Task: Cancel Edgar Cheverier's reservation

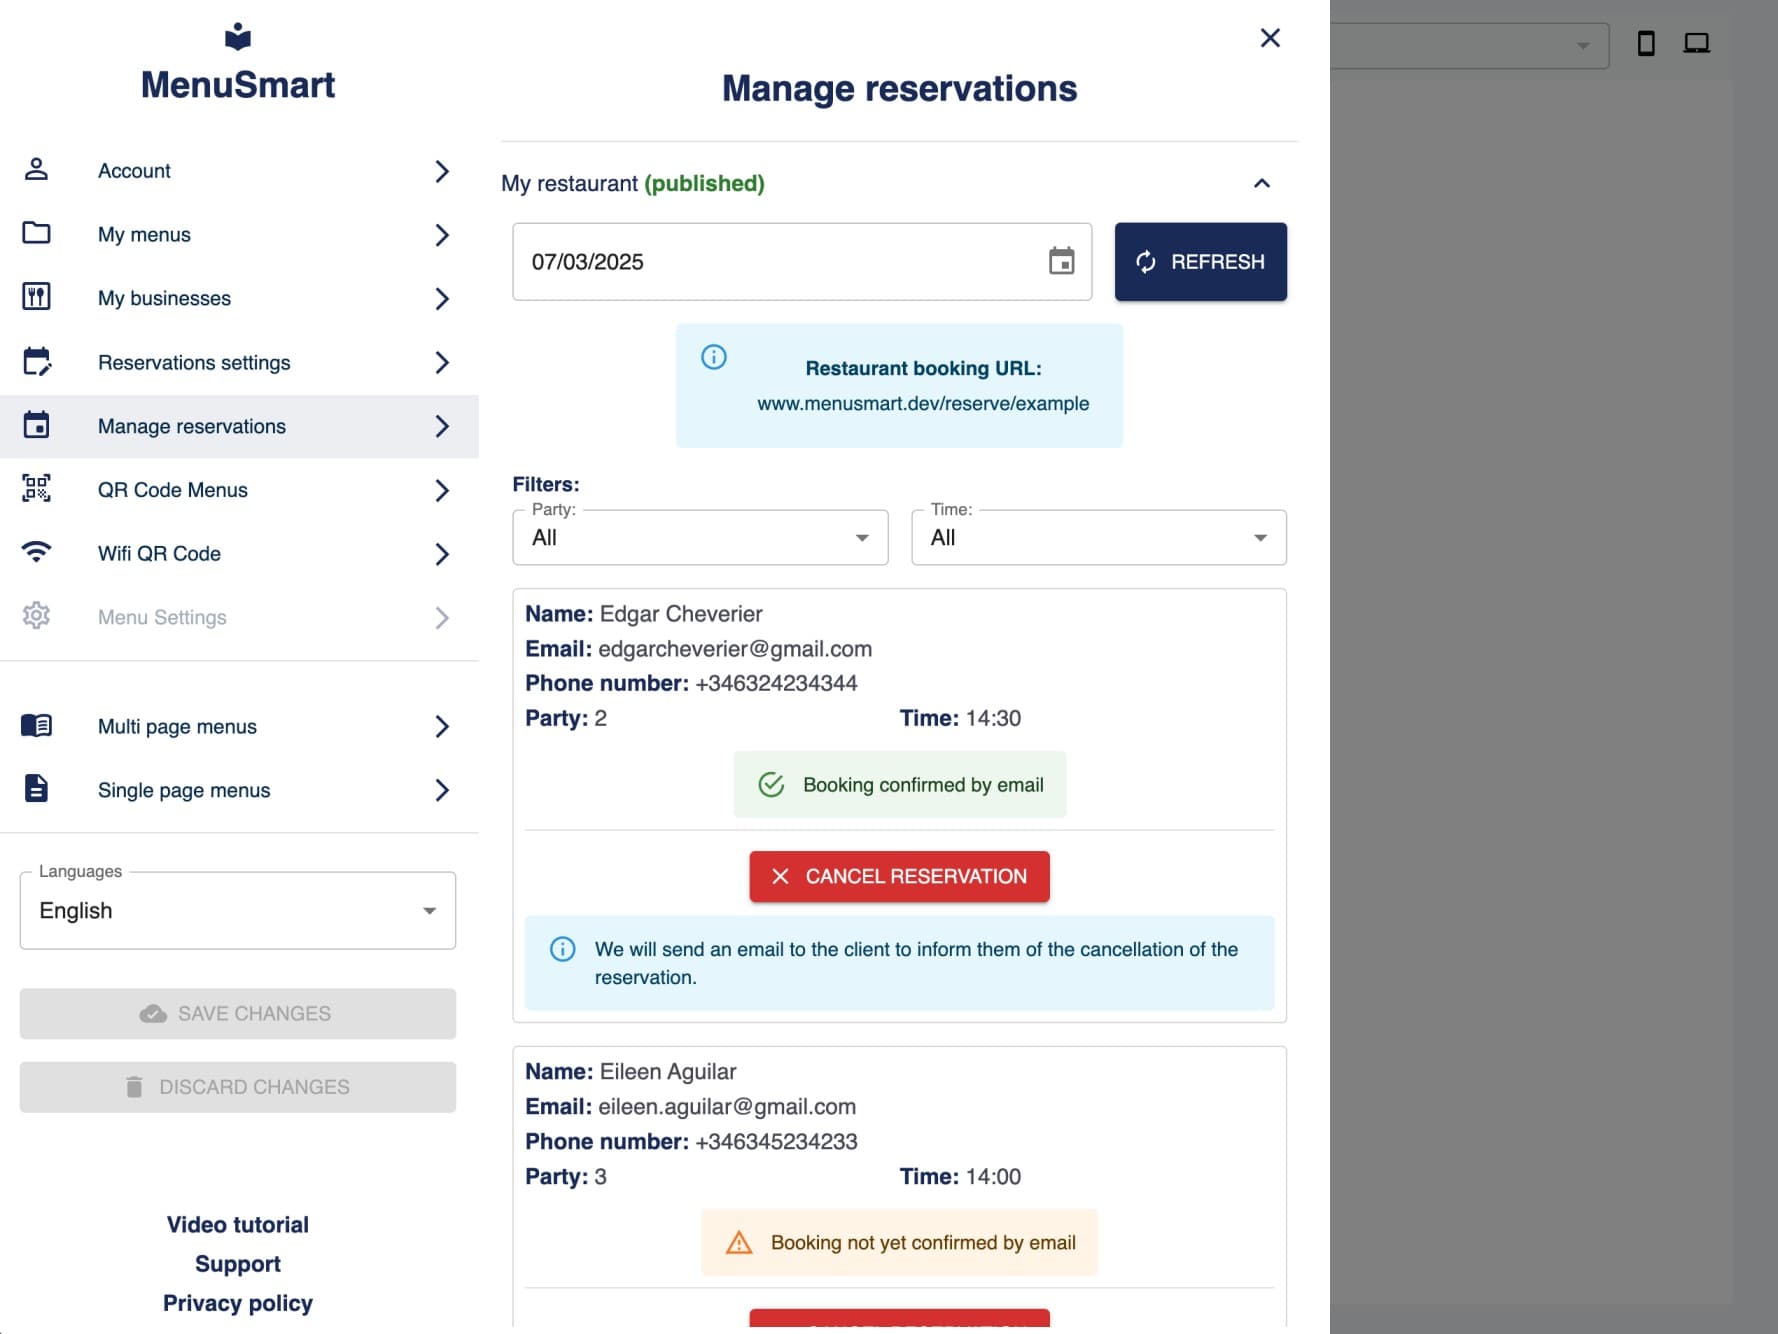Action: tap(898, 876)
